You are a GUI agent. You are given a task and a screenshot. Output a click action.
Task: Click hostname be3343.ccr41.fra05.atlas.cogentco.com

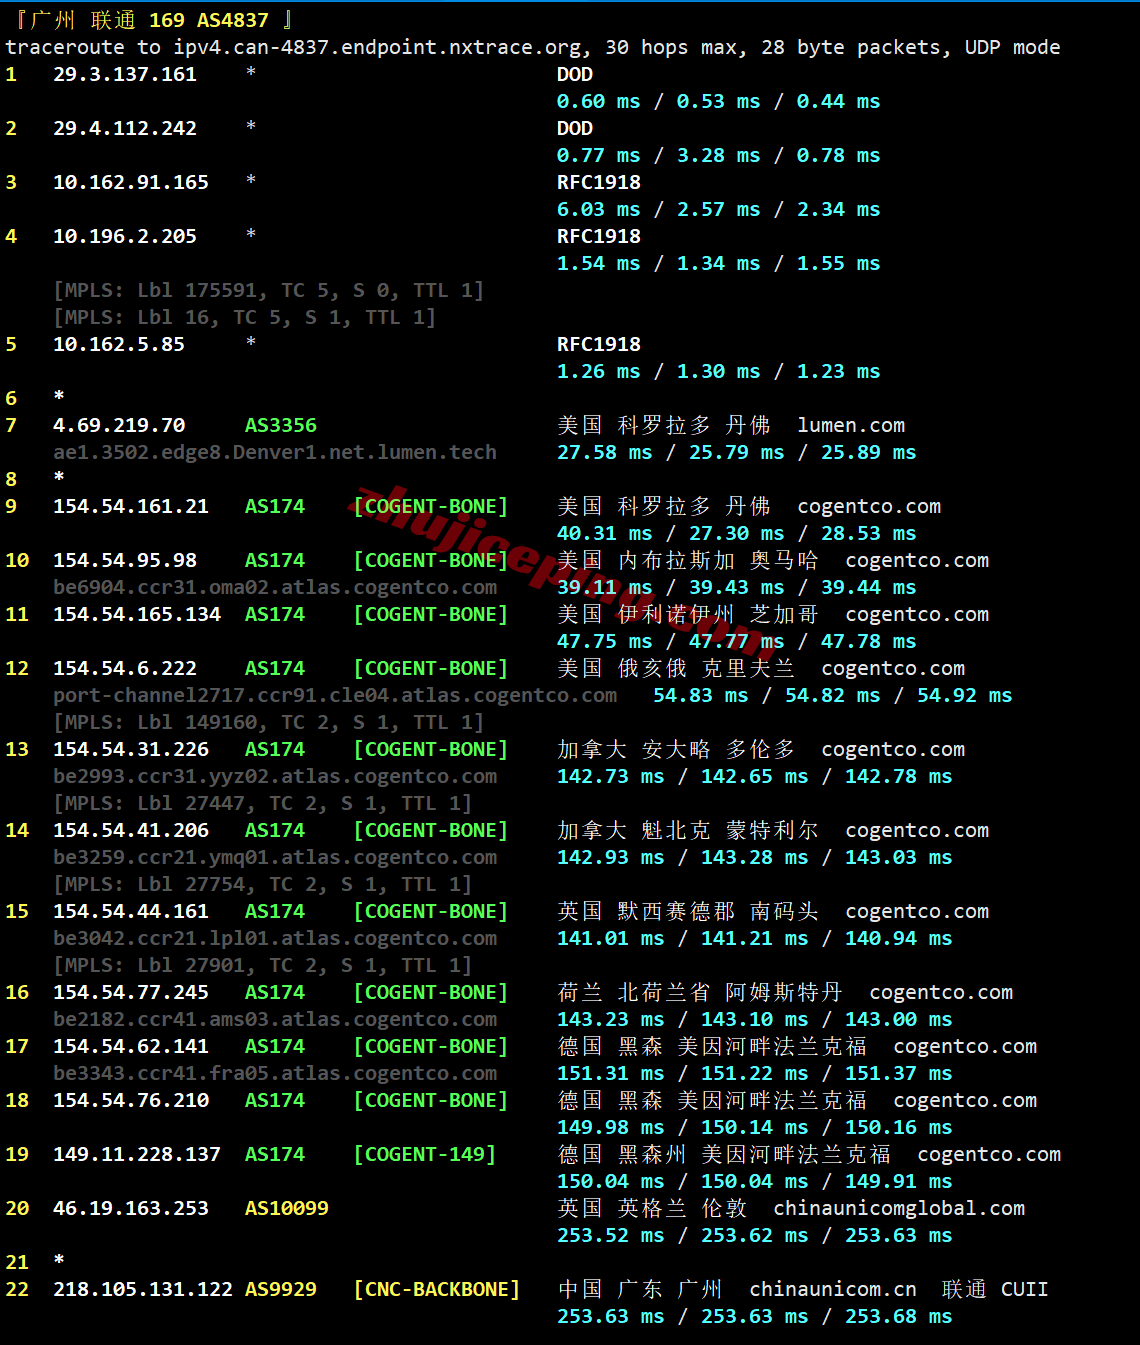point(275,1073)
